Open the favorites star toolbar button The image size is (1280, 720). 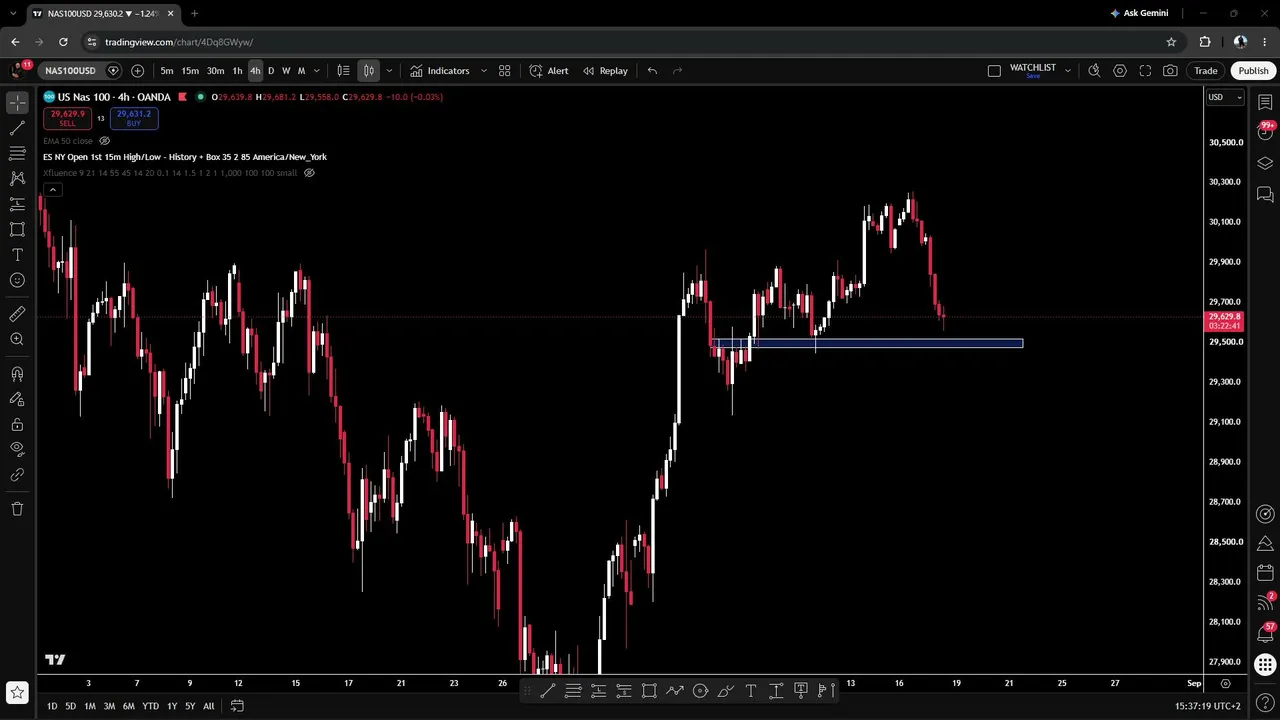(x=17, y=692)
